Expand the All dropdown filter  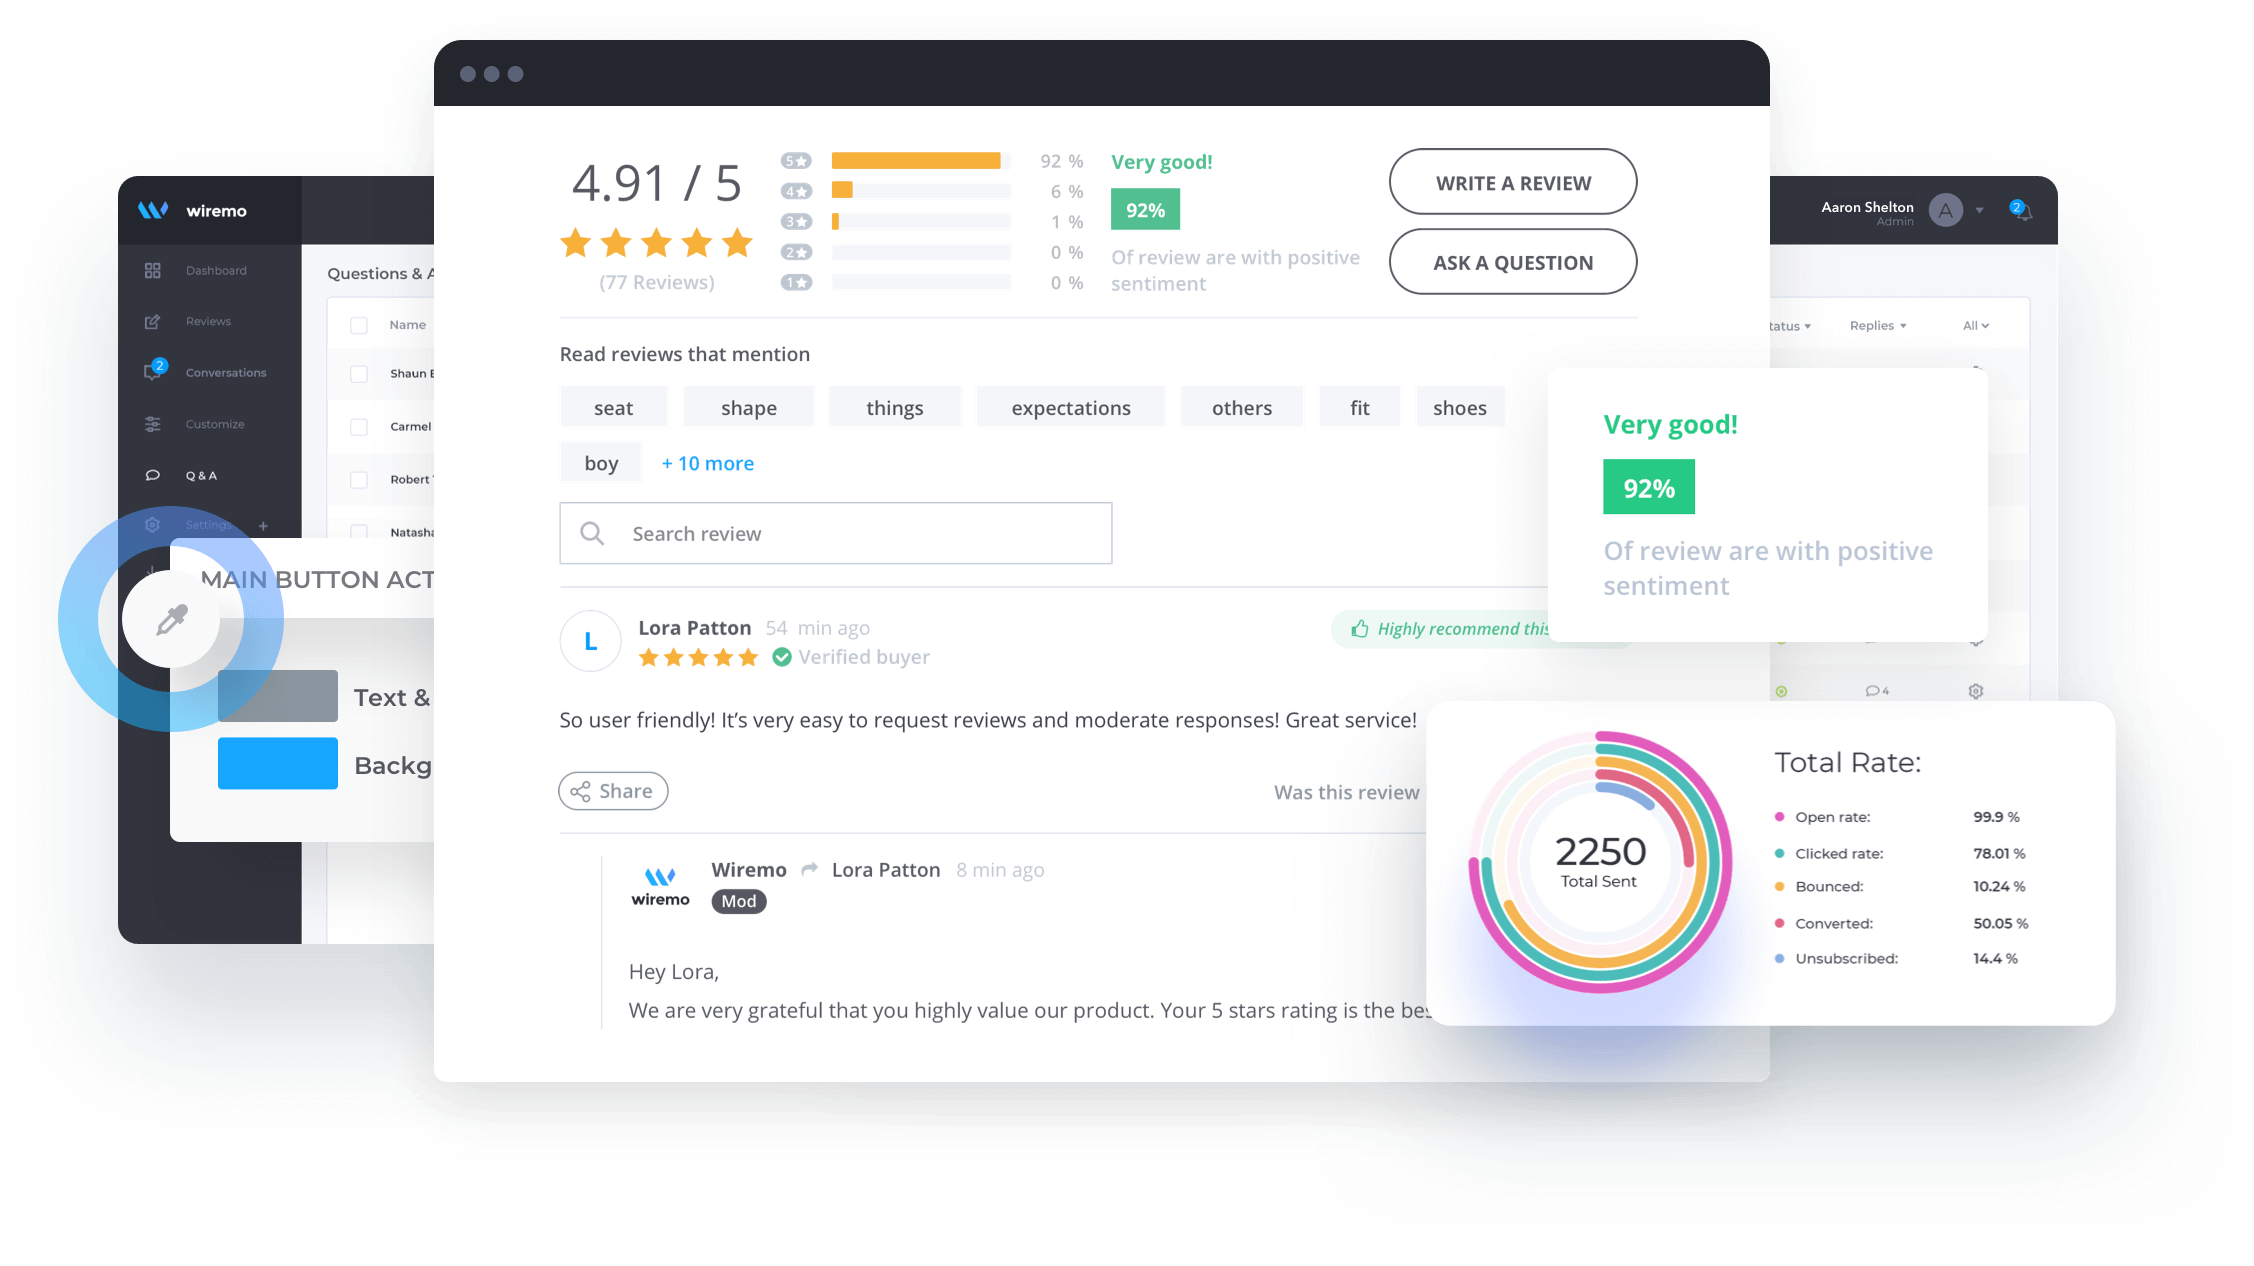point(1977,323)
